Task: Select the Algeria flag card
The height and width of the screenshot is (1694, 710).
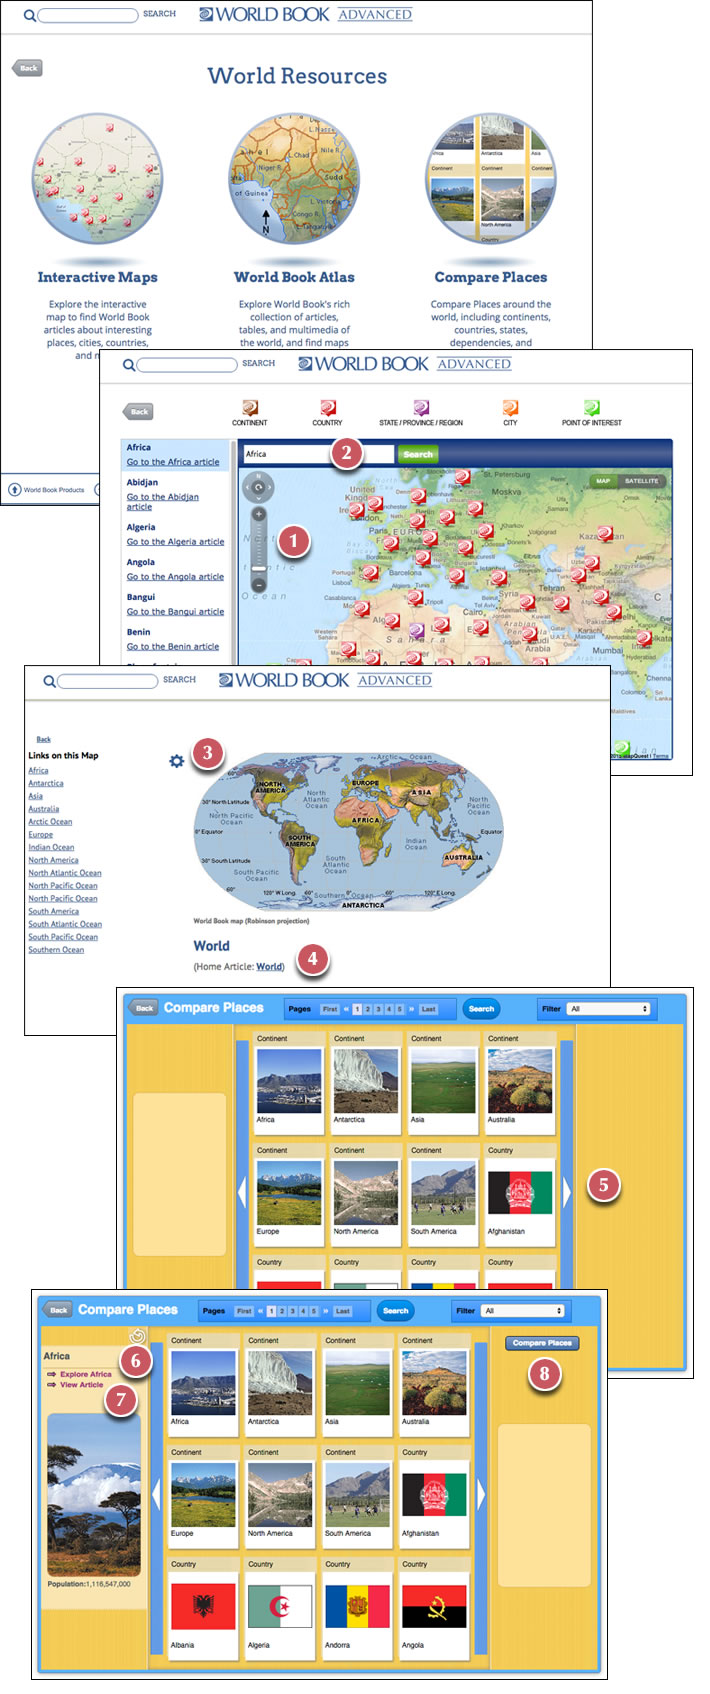Action: click(280, 1608)
